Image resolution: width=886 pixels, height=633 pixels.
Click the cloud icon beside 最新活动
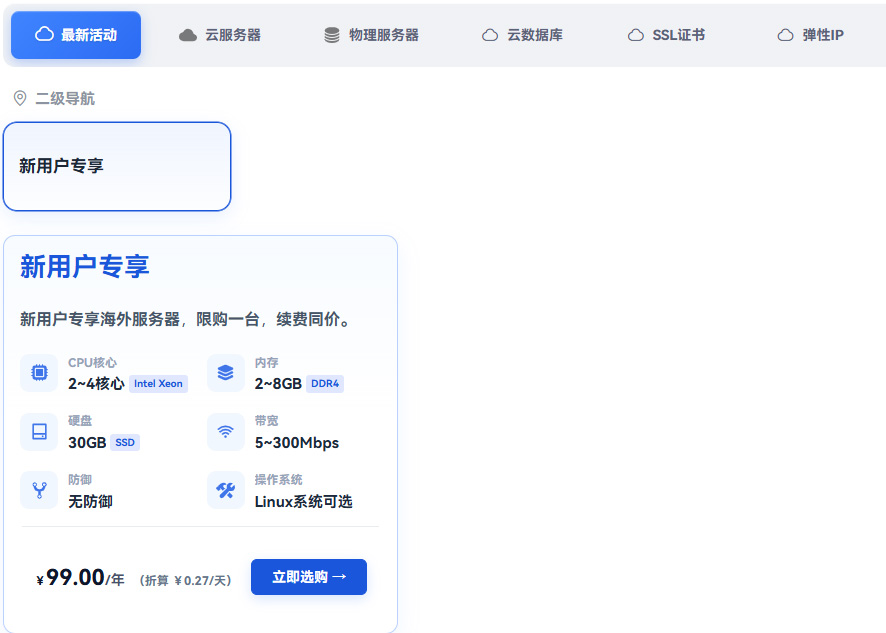[44, 34]
